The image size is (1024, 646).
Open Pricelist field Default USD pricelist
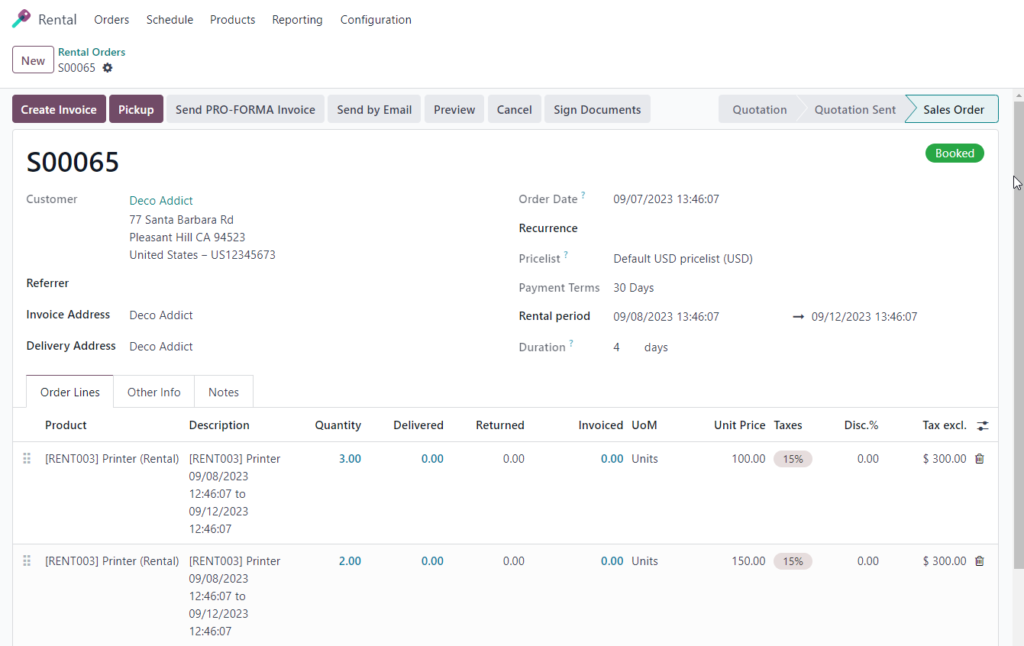tap(682, 259)
